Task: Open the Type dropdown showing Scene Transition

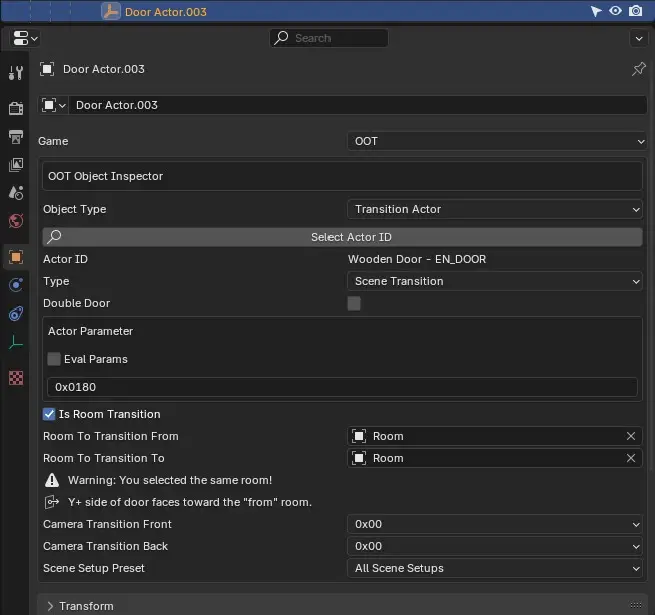Action: 495,281
